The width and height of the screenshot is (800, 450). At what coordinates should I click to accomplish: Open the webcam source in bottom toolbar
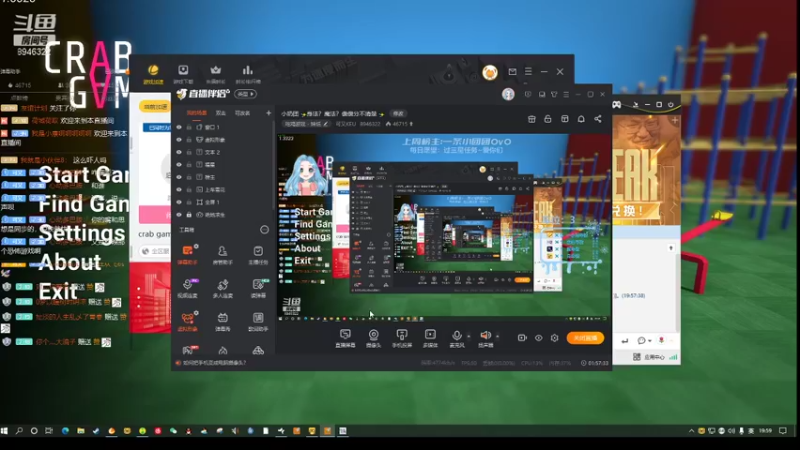pos(373,338)
